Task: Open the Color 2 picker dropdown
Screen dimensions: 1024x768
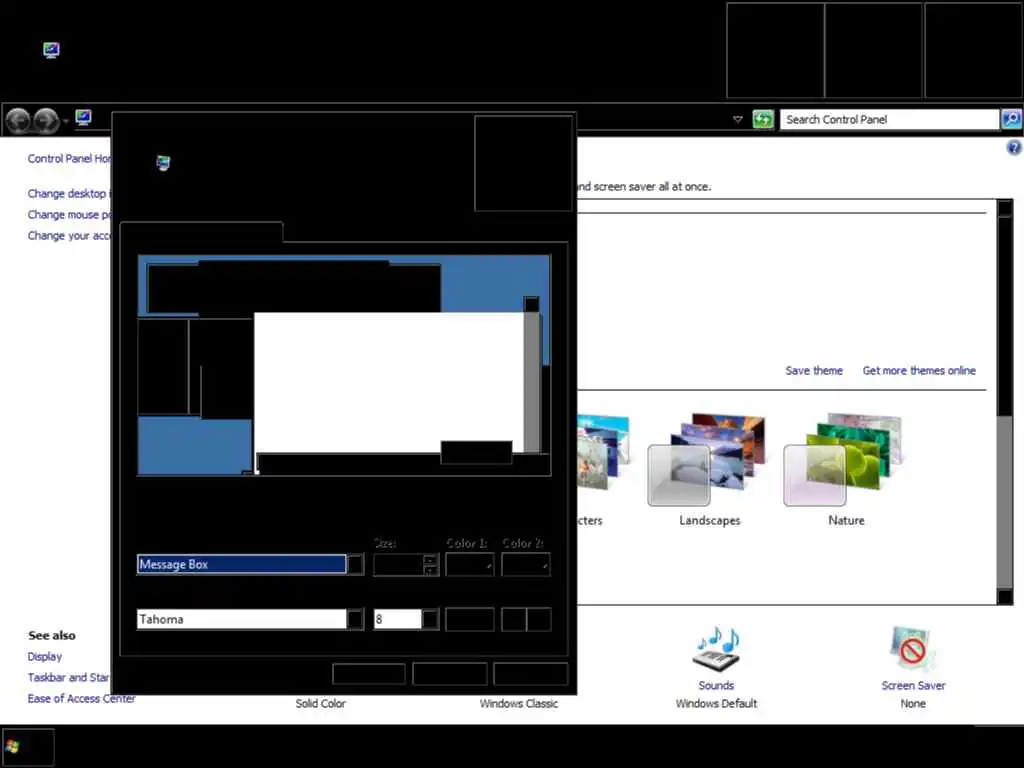Action: [526, 565]
